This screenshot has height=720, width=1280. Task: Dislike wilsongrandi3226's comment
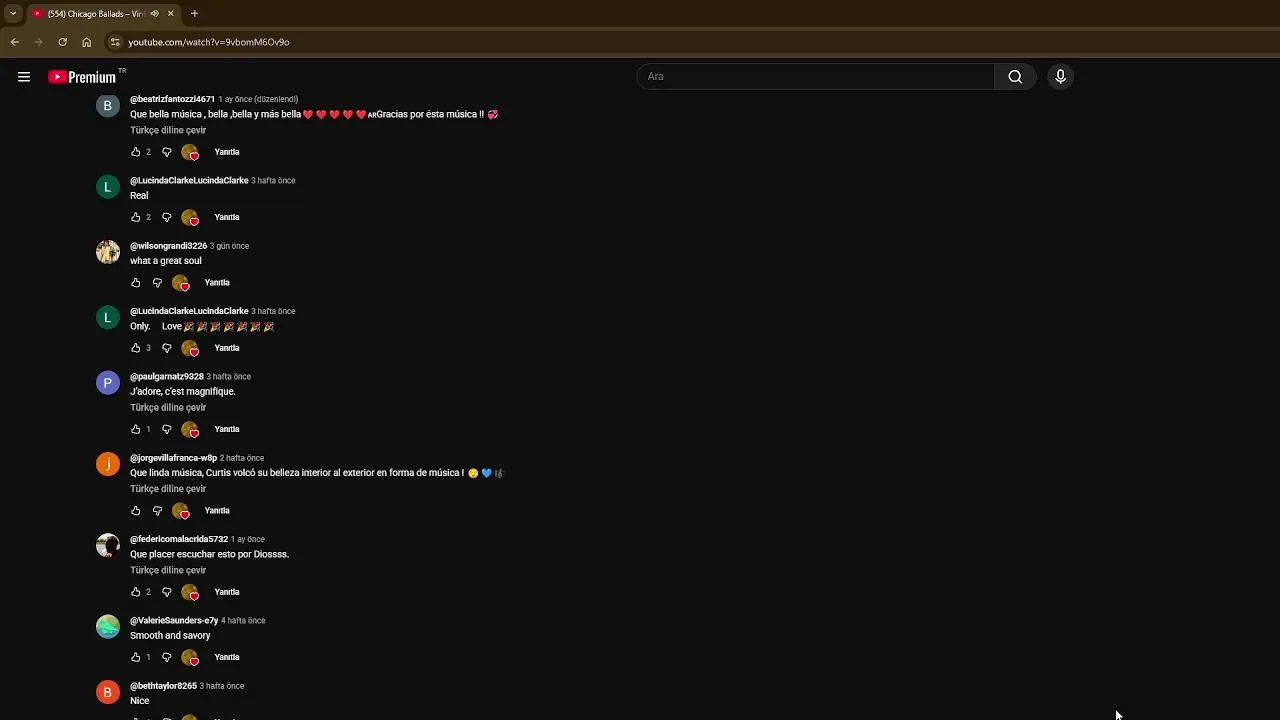tap(157, 283)
